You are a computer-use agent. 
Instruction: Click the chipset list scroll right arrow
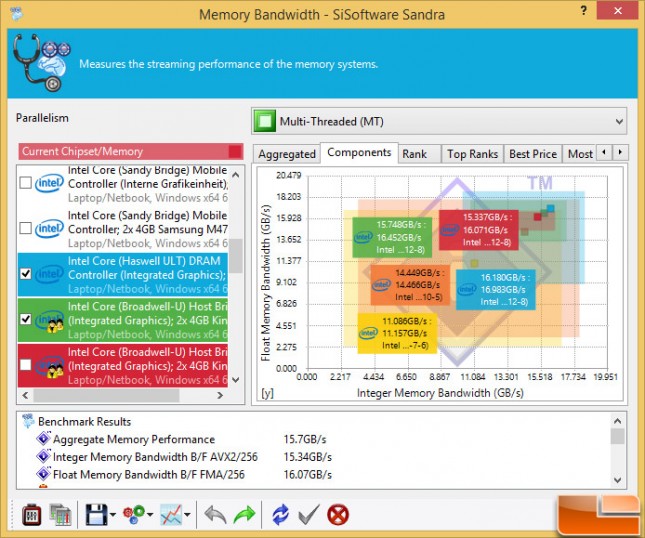click(x=220, y=395)
